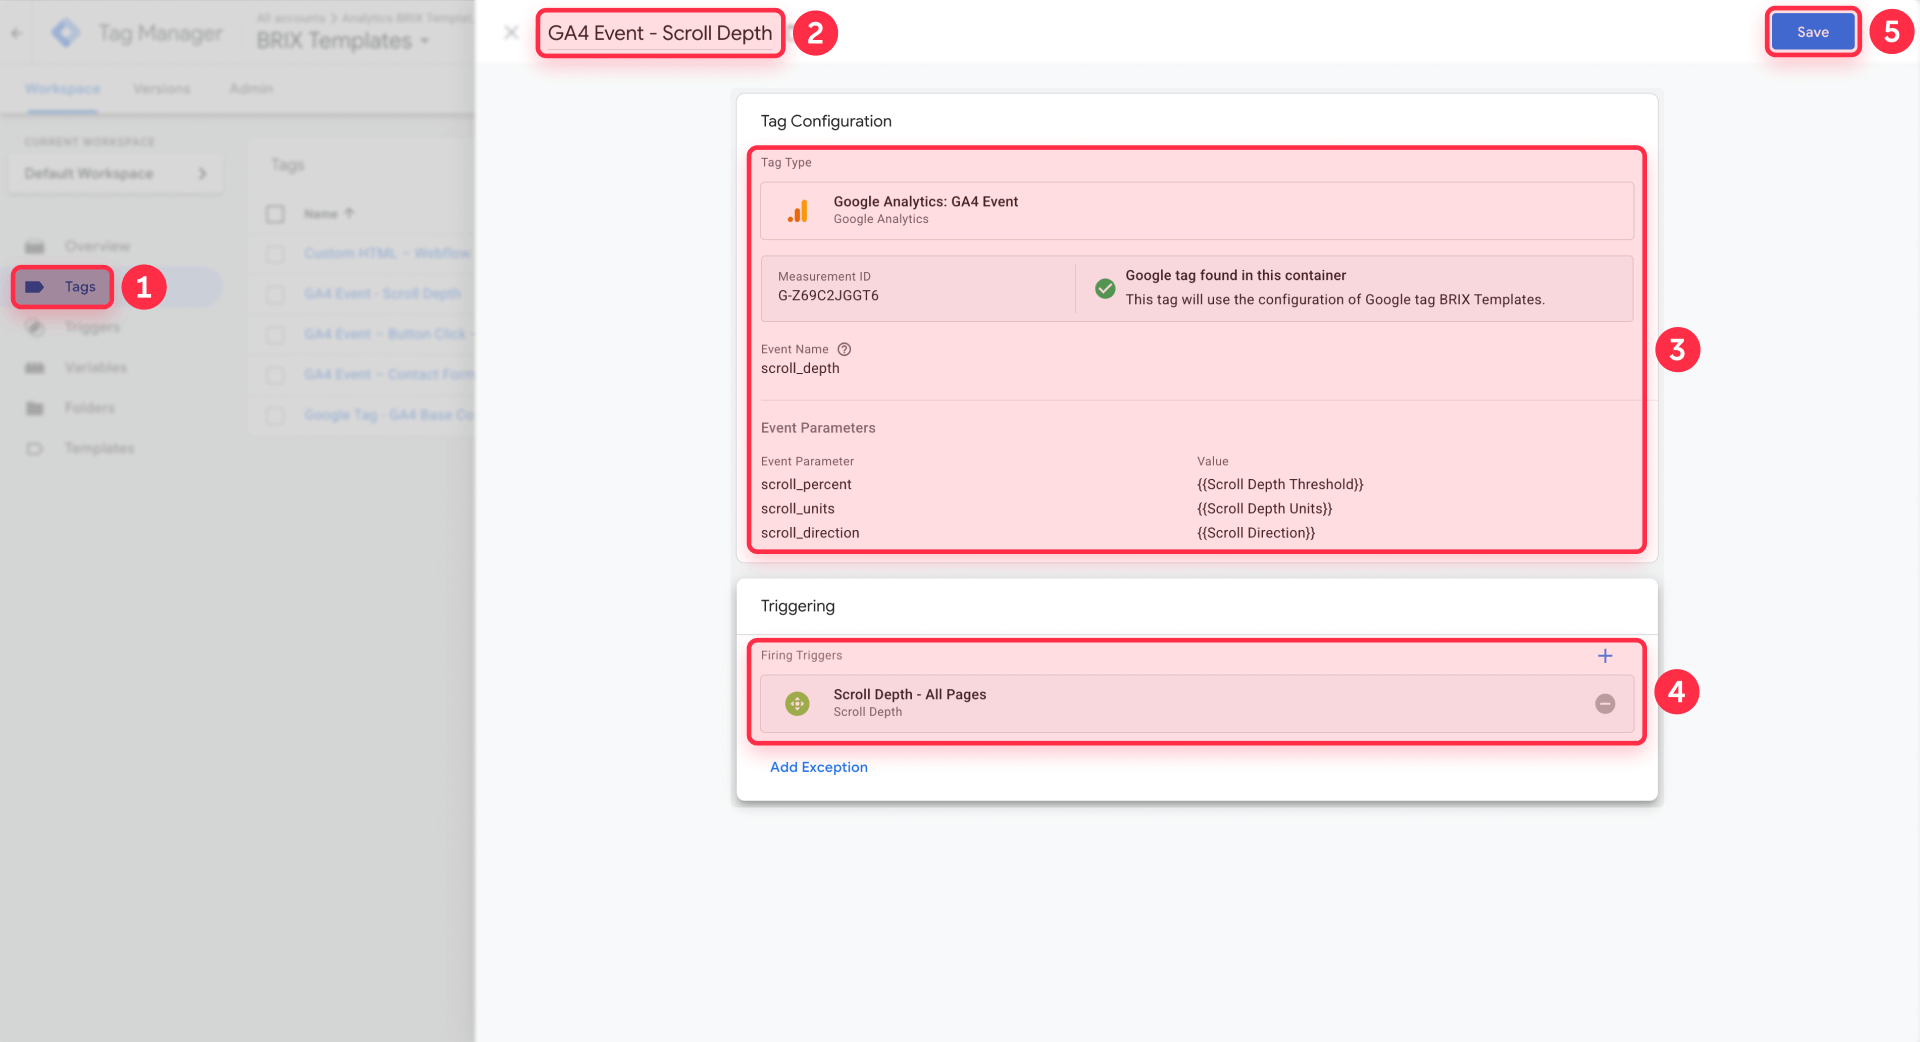Open the Triggers section

point(95,327)
